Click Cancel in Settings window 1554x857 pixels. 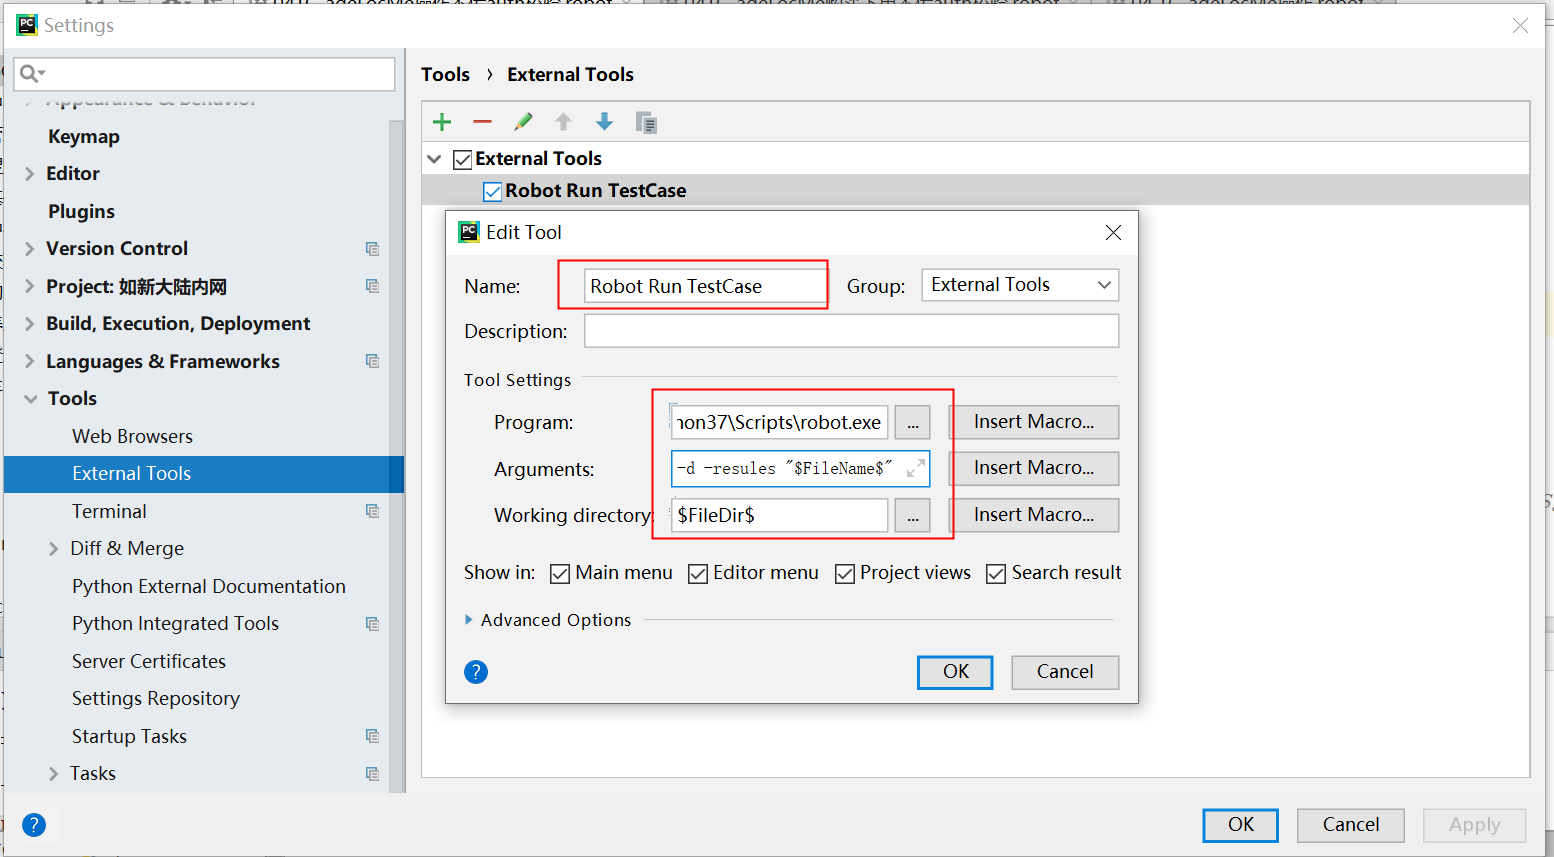coord(1351,825)
